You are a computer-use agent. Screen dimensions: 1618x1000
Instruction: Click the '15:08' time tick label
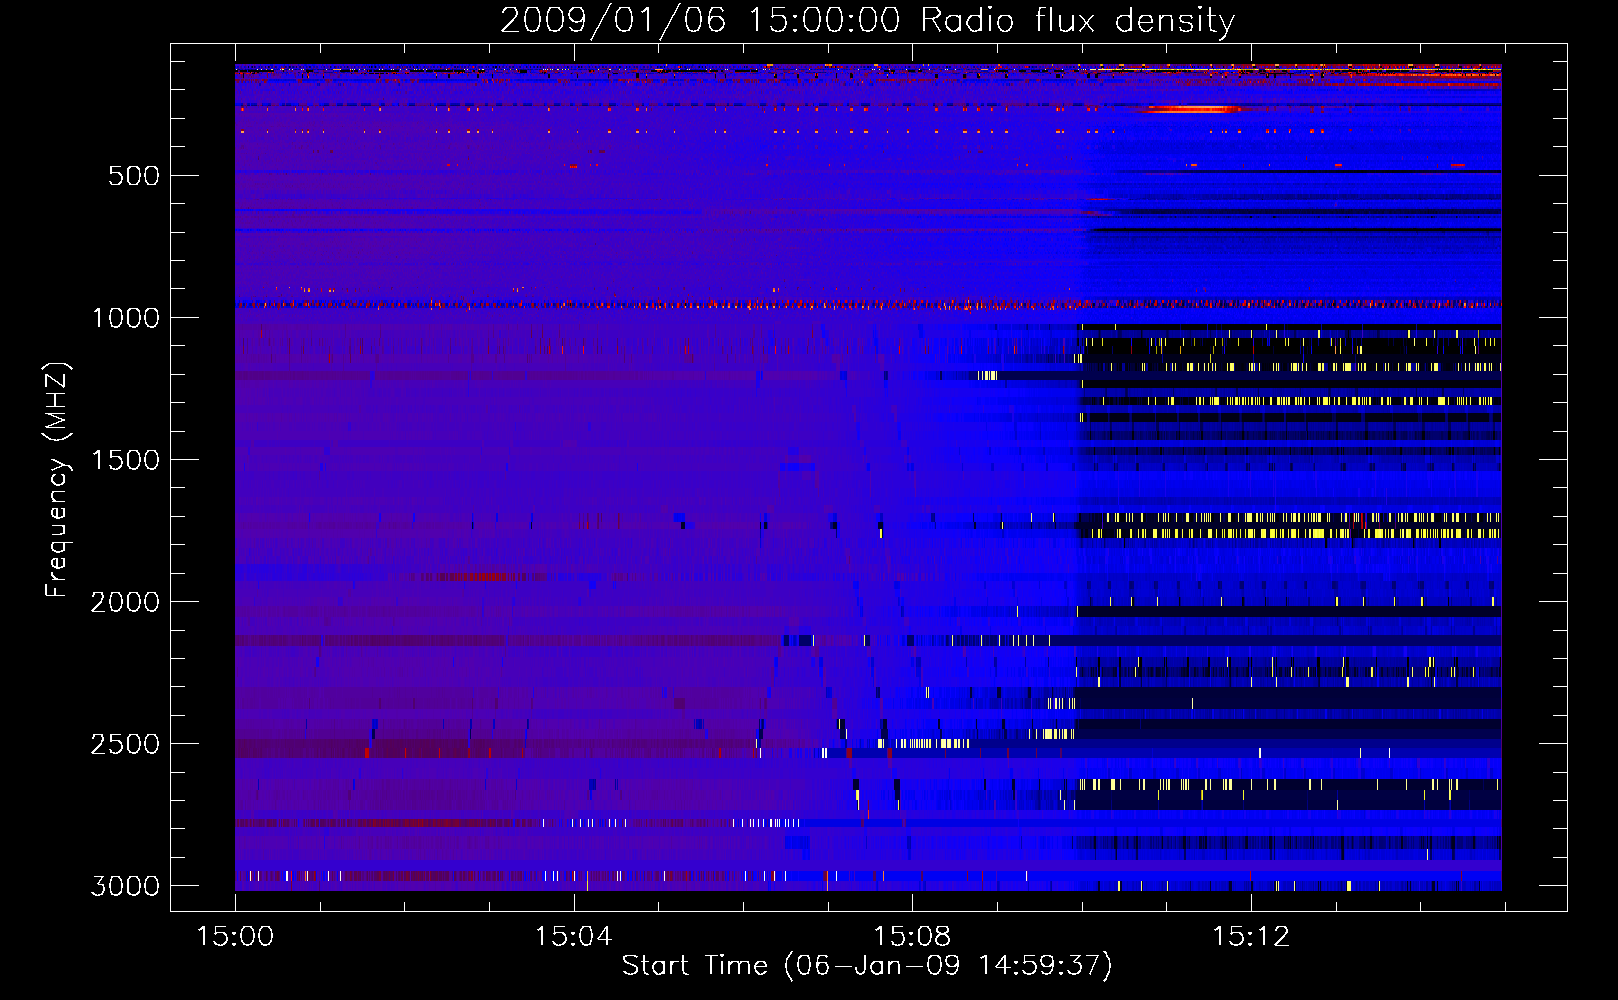coord(912,937)
